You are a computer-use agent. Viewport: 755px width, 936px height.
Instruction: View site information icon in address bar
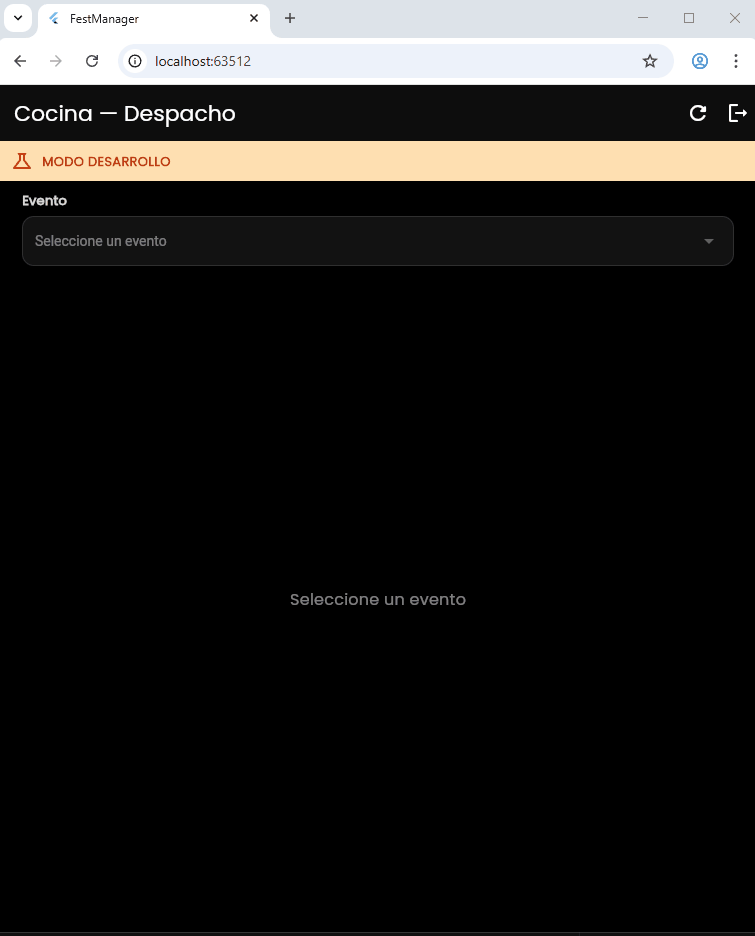[x=135, y=61]
